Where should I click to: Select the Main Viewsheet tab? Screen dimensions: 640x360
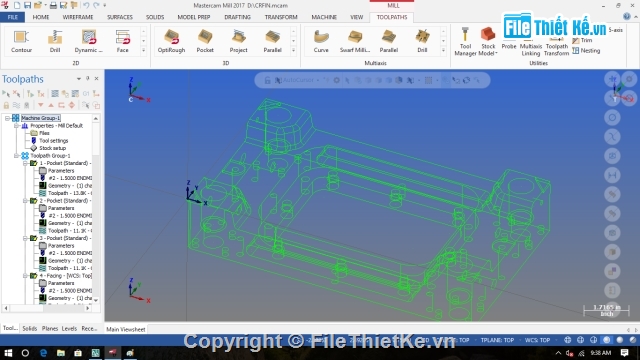(126, 329)
